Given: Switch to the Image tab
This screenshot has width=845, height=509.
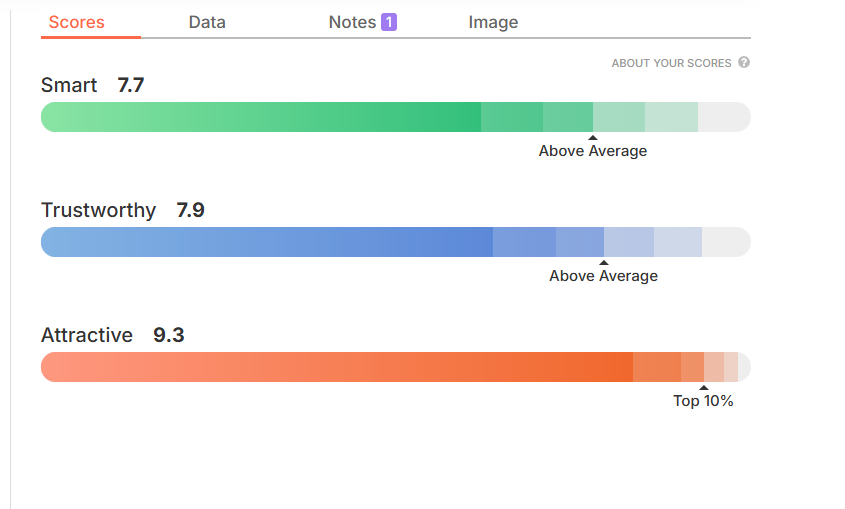Looking at the screenshot, I should pyautogui.click(x=493, y=22).
